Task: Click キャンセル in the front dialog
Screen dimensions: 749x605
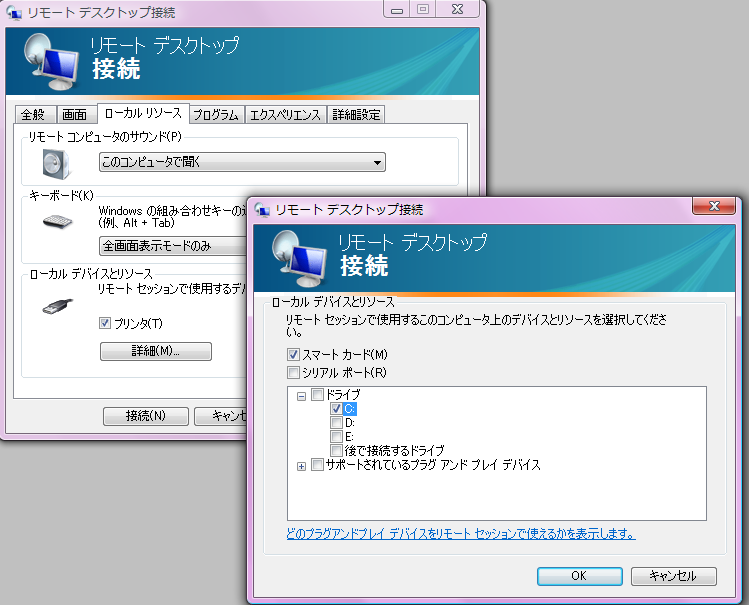Action: click(674, 576)
